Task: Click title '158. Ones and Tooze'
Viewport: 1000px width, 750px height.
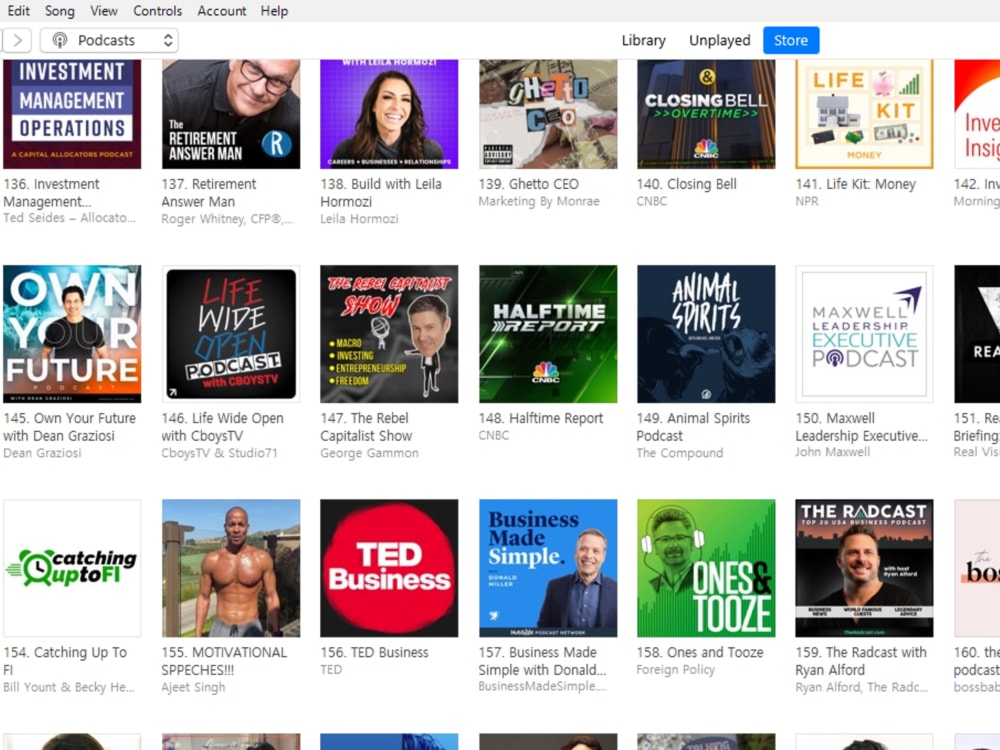Action: (x=700, y=652)
